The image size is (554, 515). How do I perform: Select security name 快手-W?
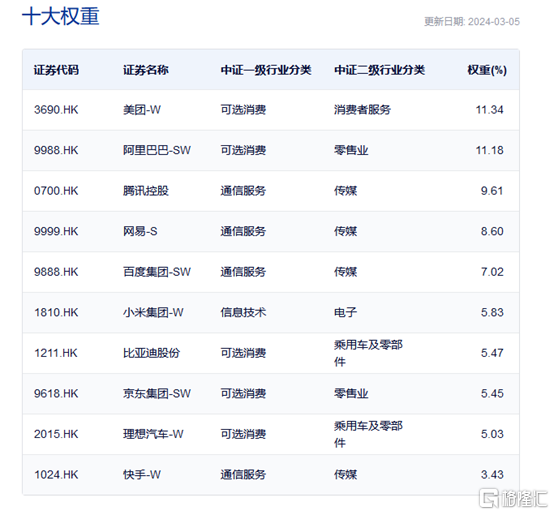click(x=142, y=474)
